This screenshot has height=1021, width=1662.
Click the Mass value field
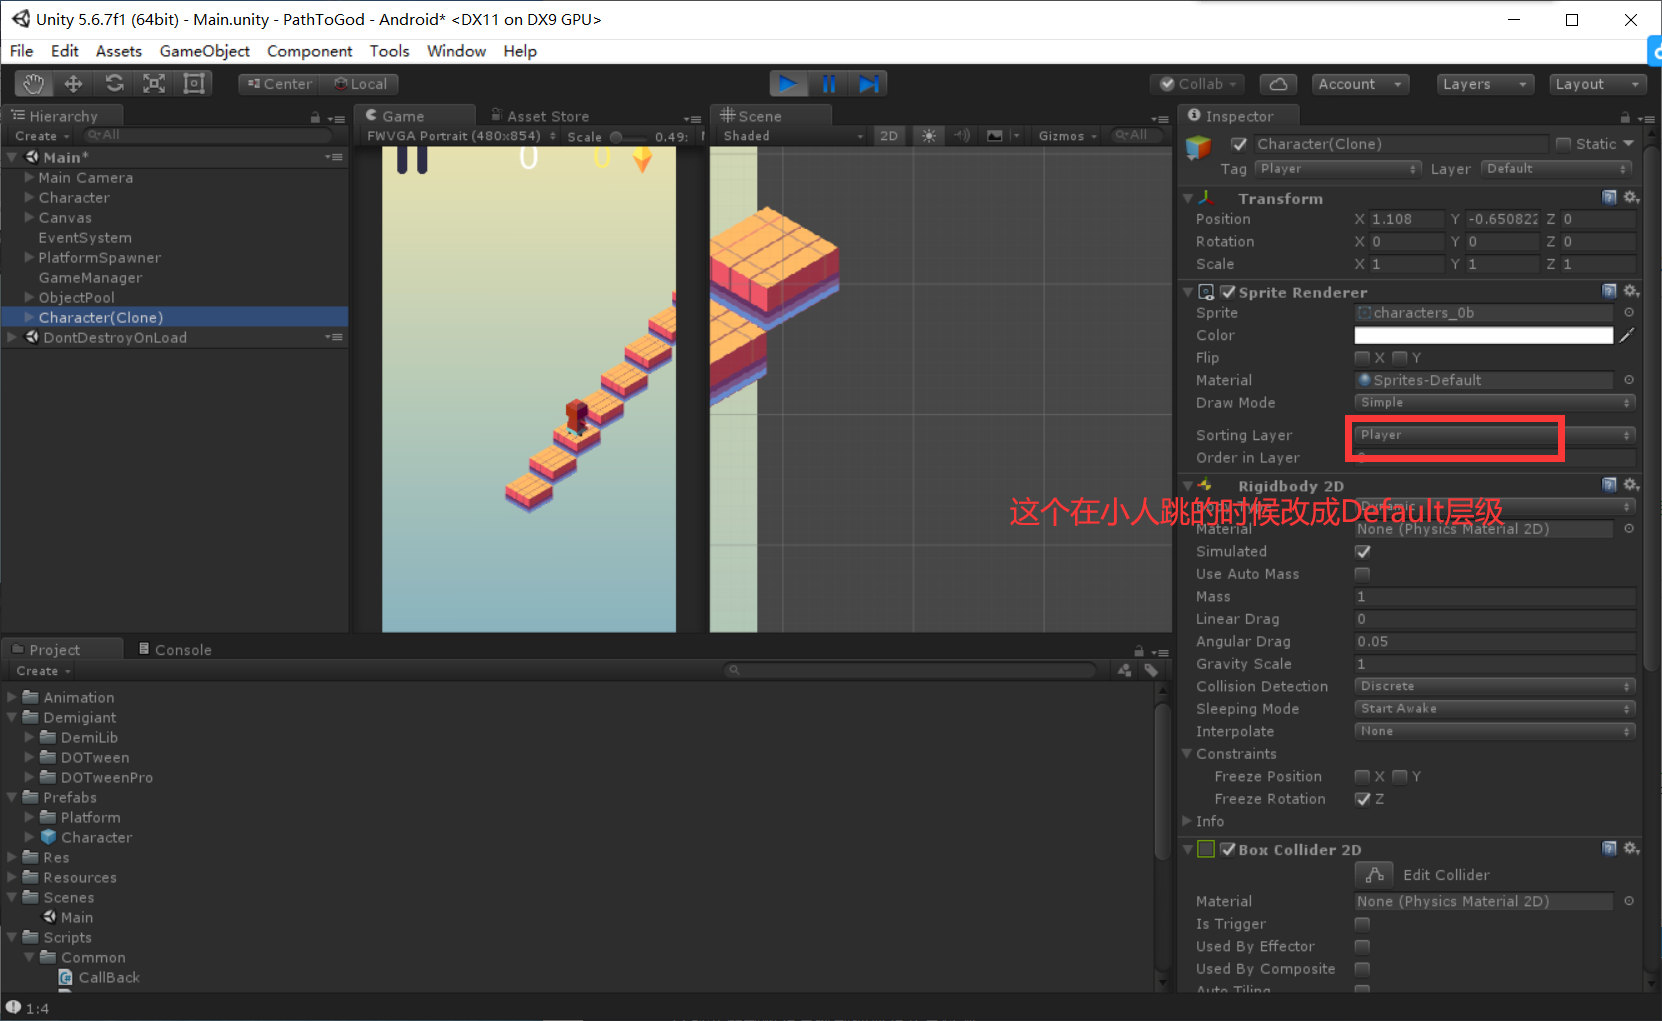pos(1495,597)
